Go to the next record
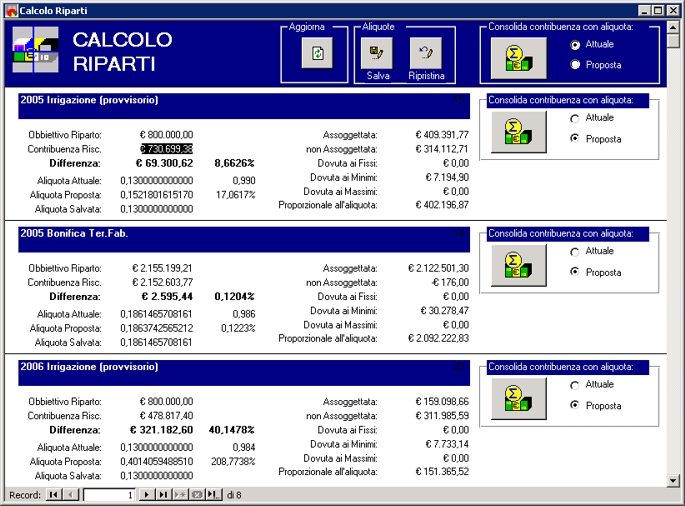Screen dimensions: 685x506 (146, 495)
